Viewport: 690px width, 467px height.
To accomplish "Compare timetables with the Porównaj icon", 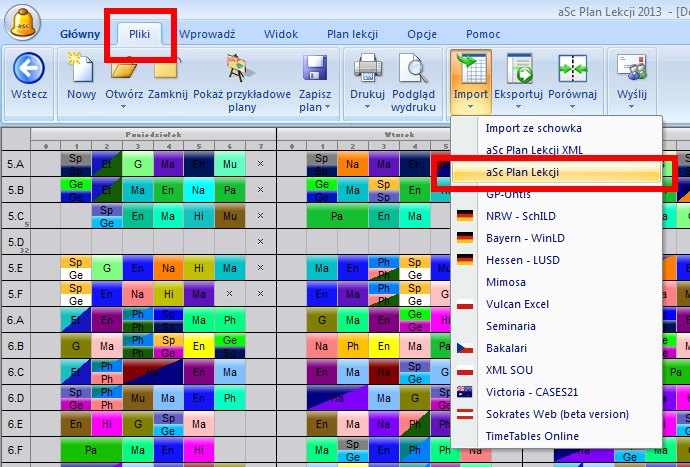I will pyautogui.click(x=573, y=68).
